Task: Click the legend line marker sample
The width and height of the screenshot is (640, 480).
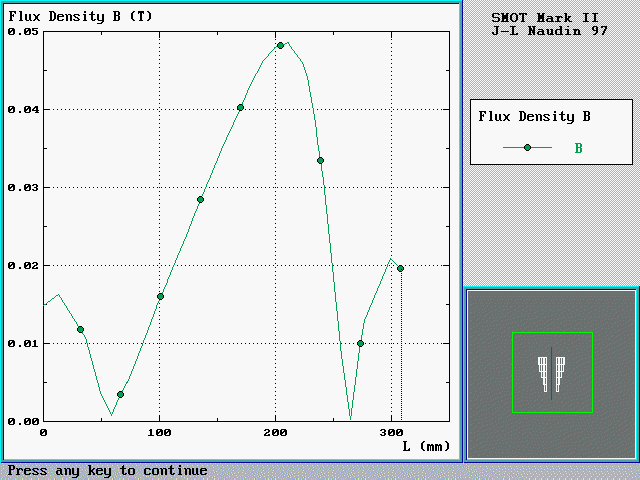Action: pos(527,147)
